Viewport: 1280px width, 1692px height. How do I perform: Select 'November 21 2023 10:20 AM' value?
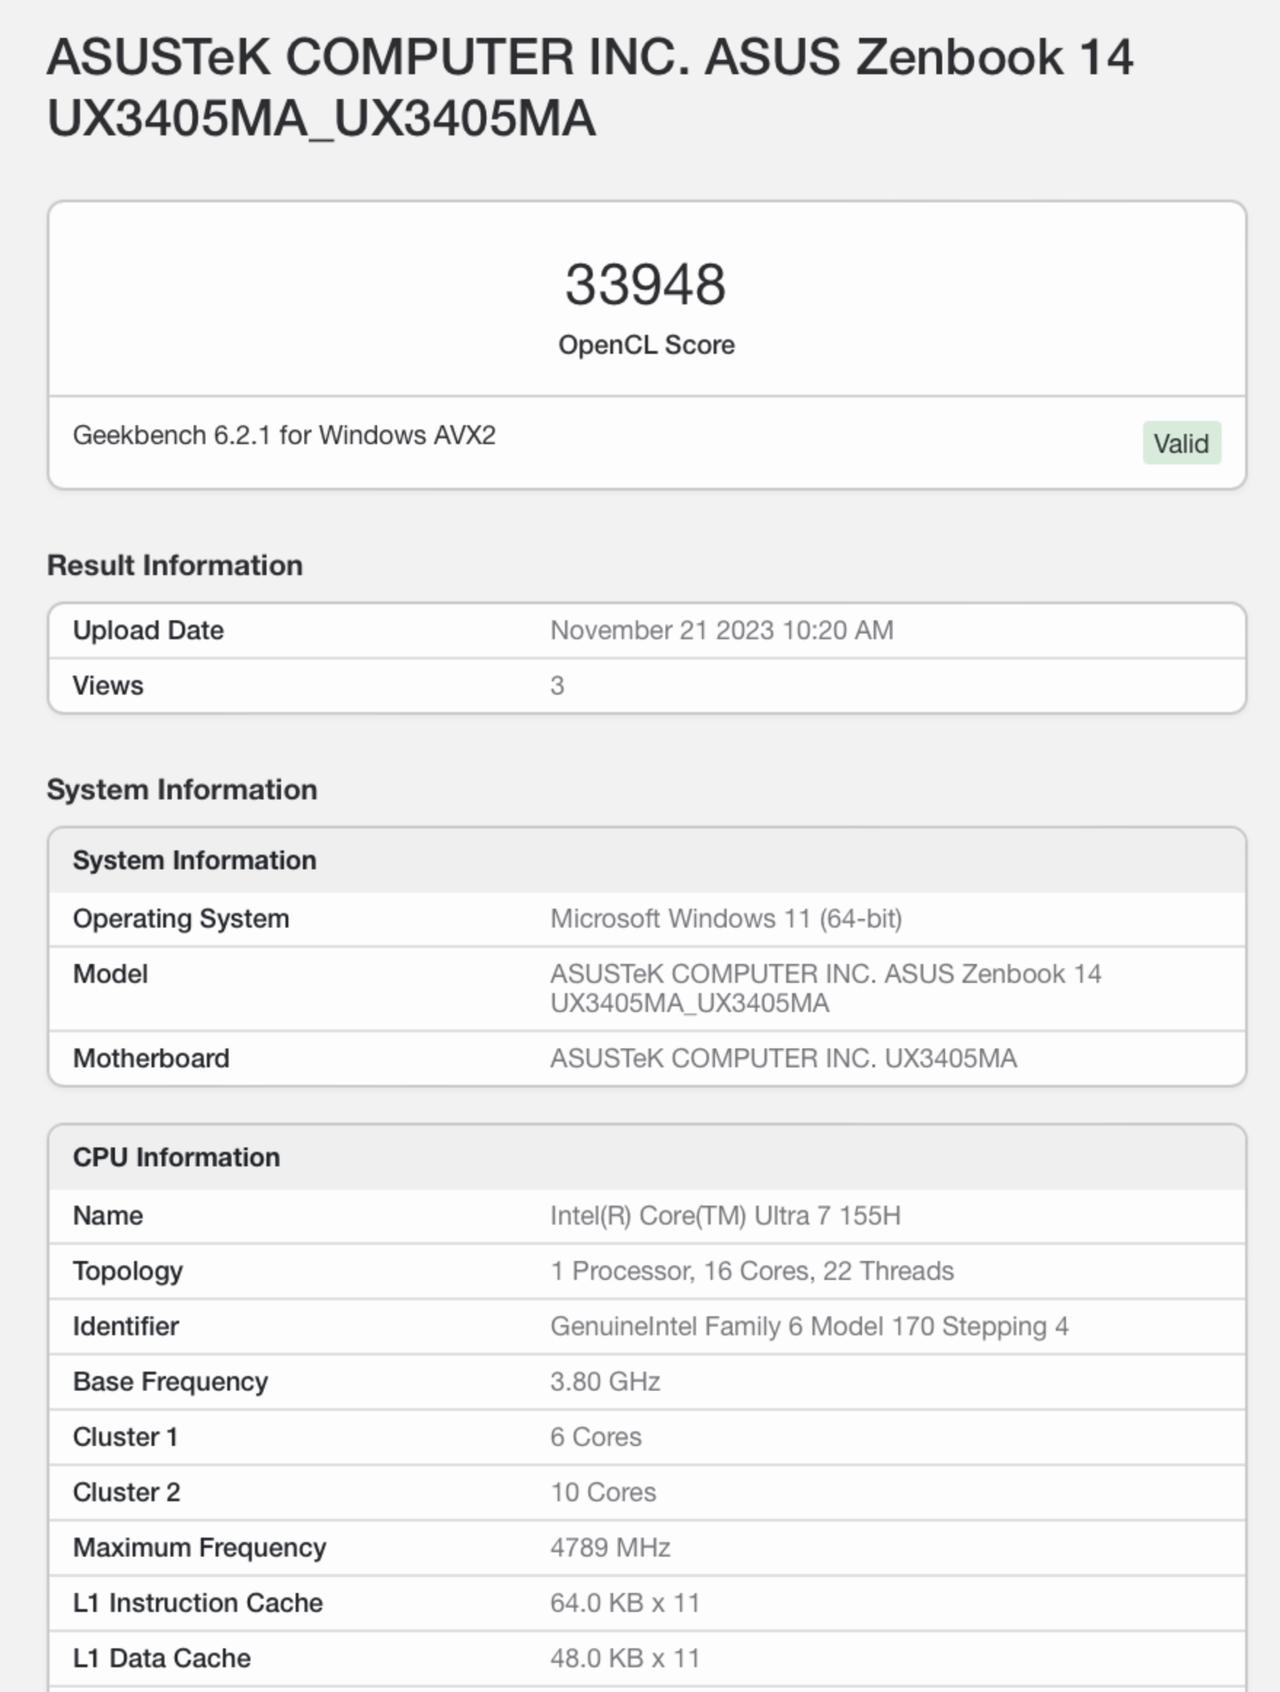point(722,630)
